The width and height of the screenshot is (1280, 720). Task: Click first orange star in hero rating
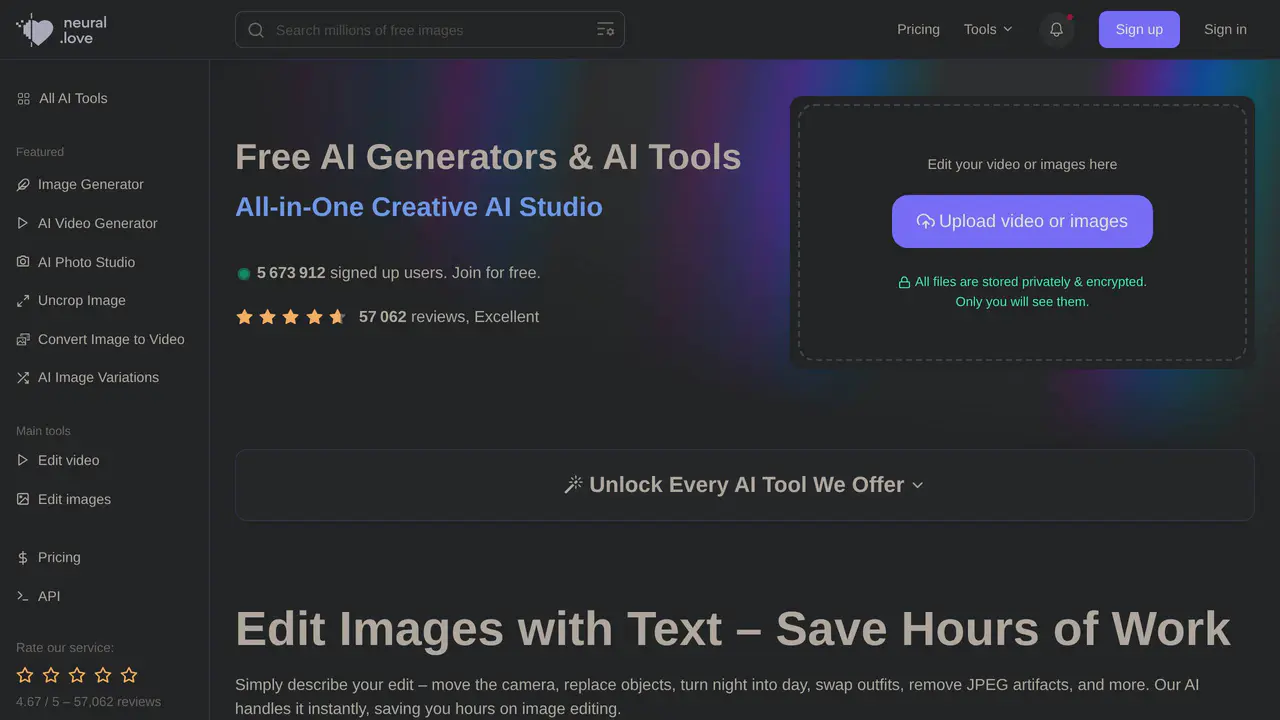pyautogui.click(x=244, y=317)
